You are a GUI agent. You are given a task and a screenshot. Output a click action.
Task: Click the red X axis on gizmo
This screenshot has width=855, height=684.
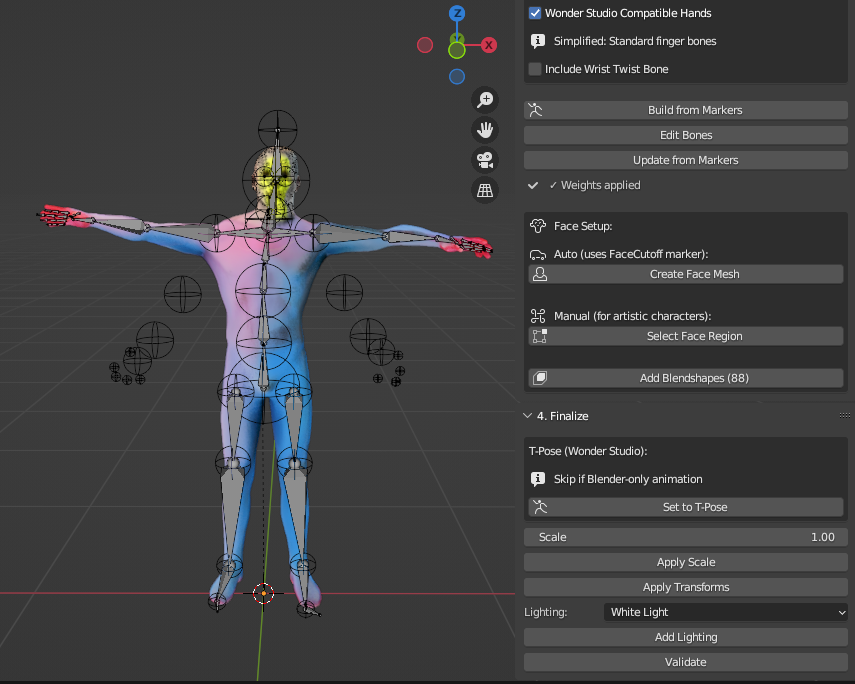(489, 45)
